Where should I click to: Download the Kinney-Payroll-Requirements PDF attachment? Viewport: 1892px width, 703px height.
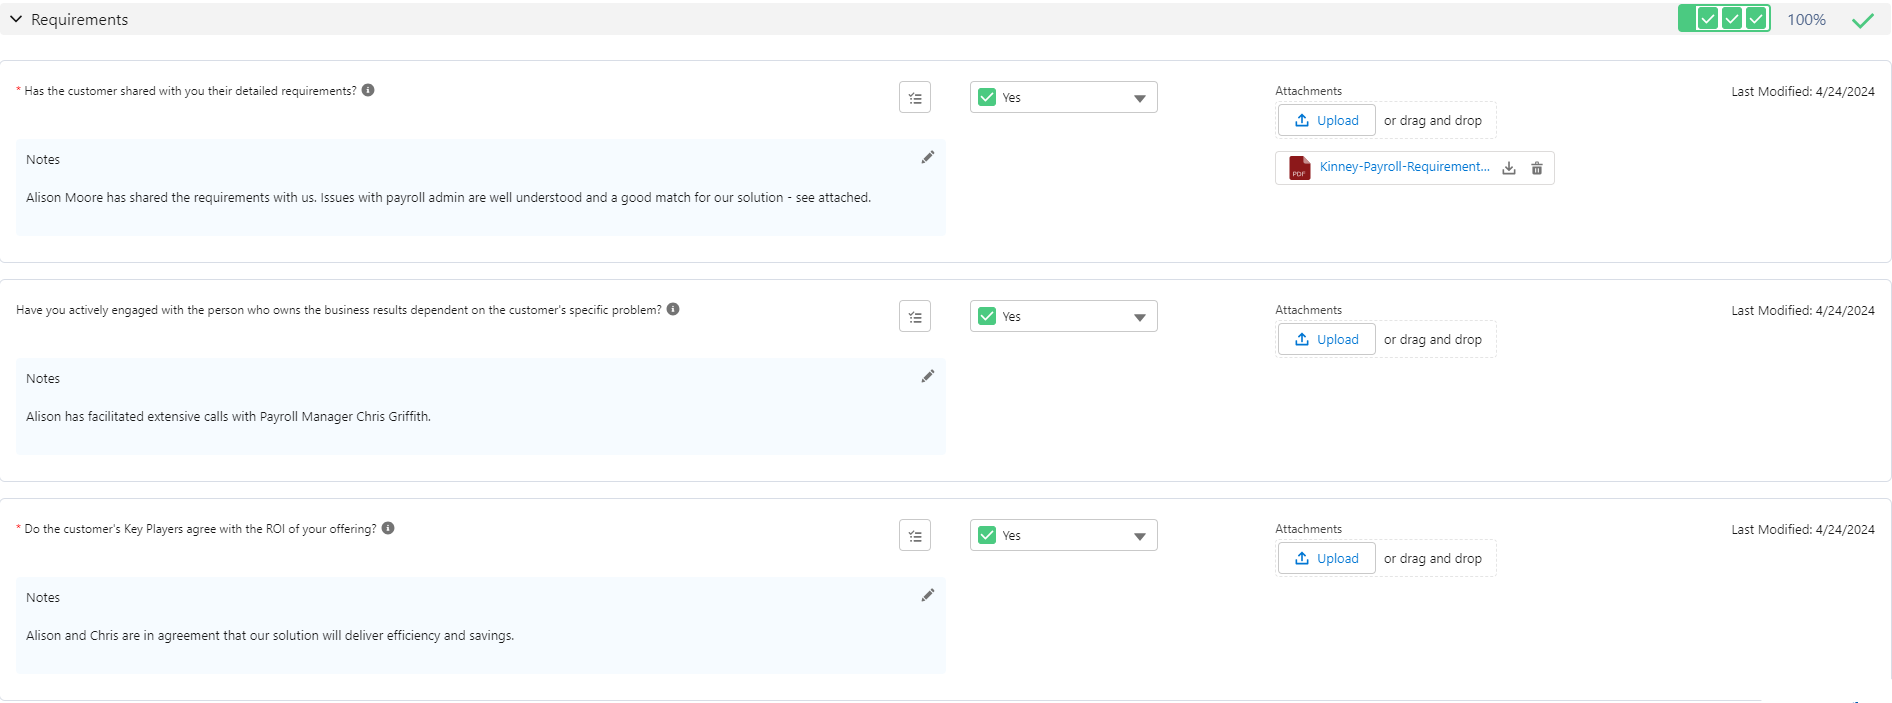pos(1509,168)
